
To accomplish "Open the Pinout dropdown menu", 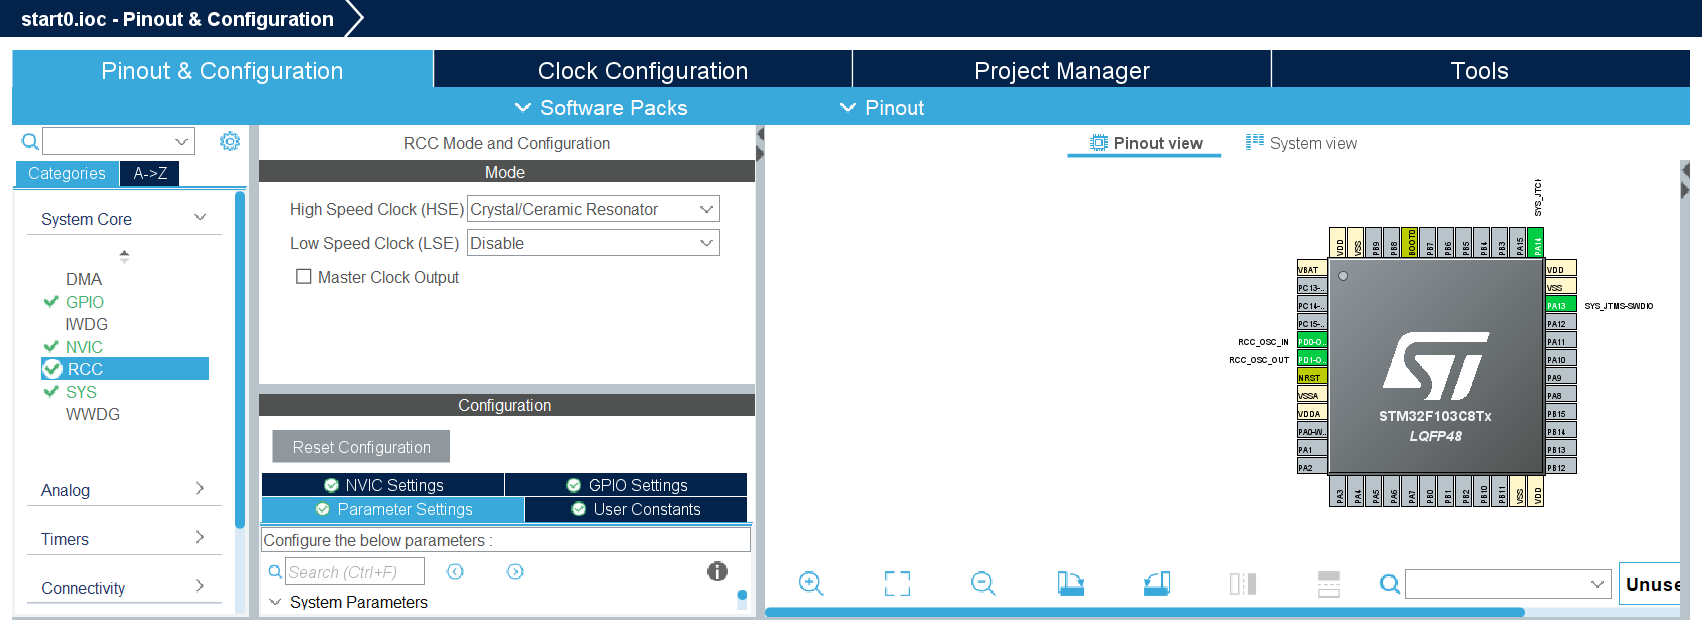I will [x=882, y=107].
